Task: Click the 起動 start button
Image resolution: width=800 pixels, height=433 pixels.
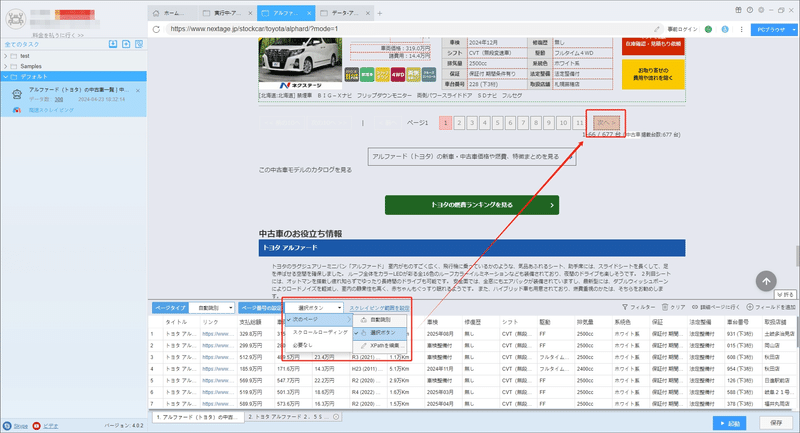Action: click(x=730, y=423)
